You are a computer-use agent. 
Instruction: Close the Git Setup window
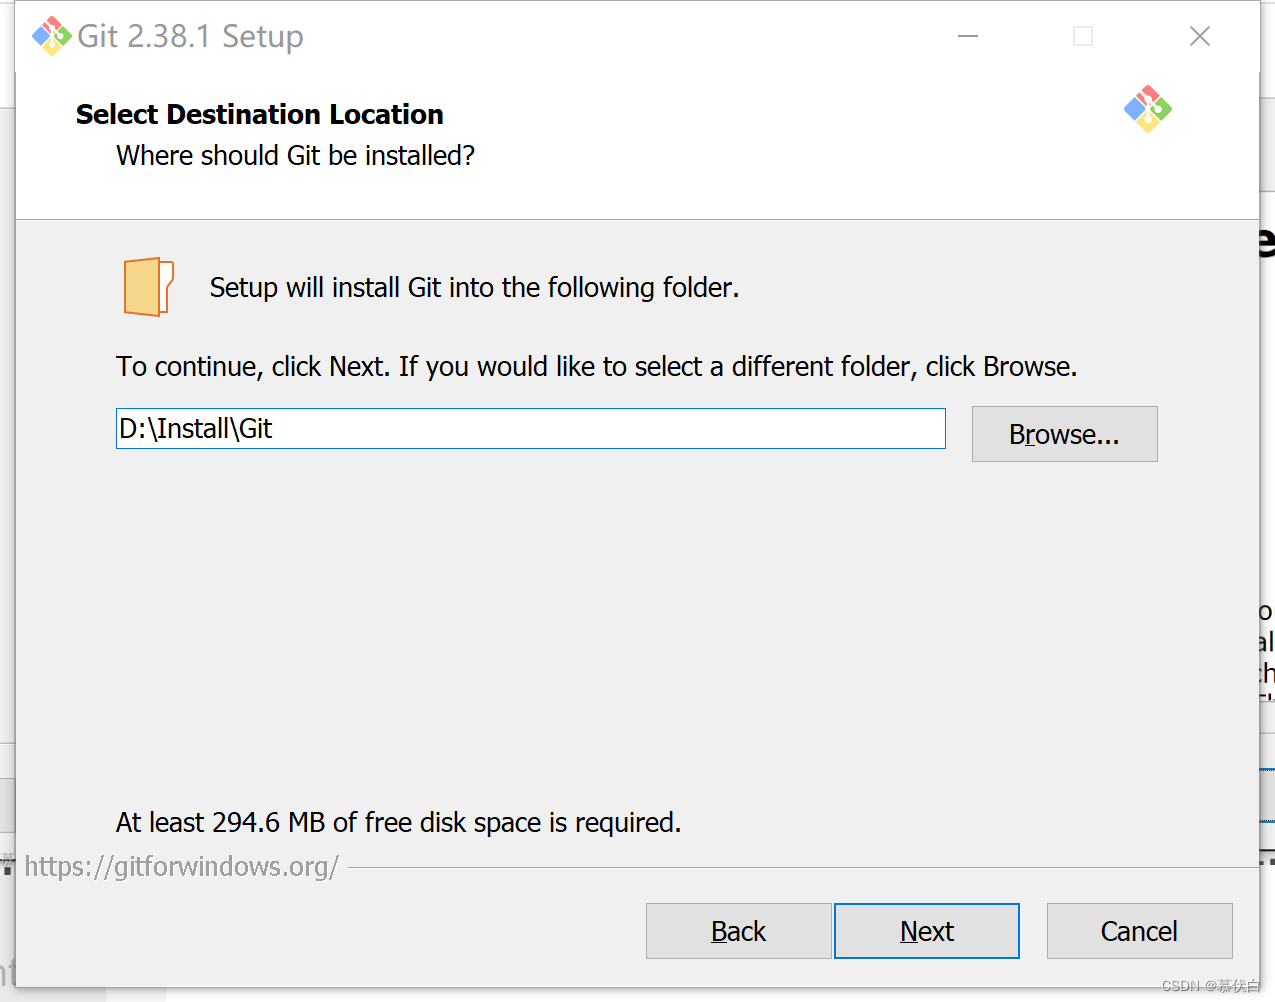(1199, 36)
